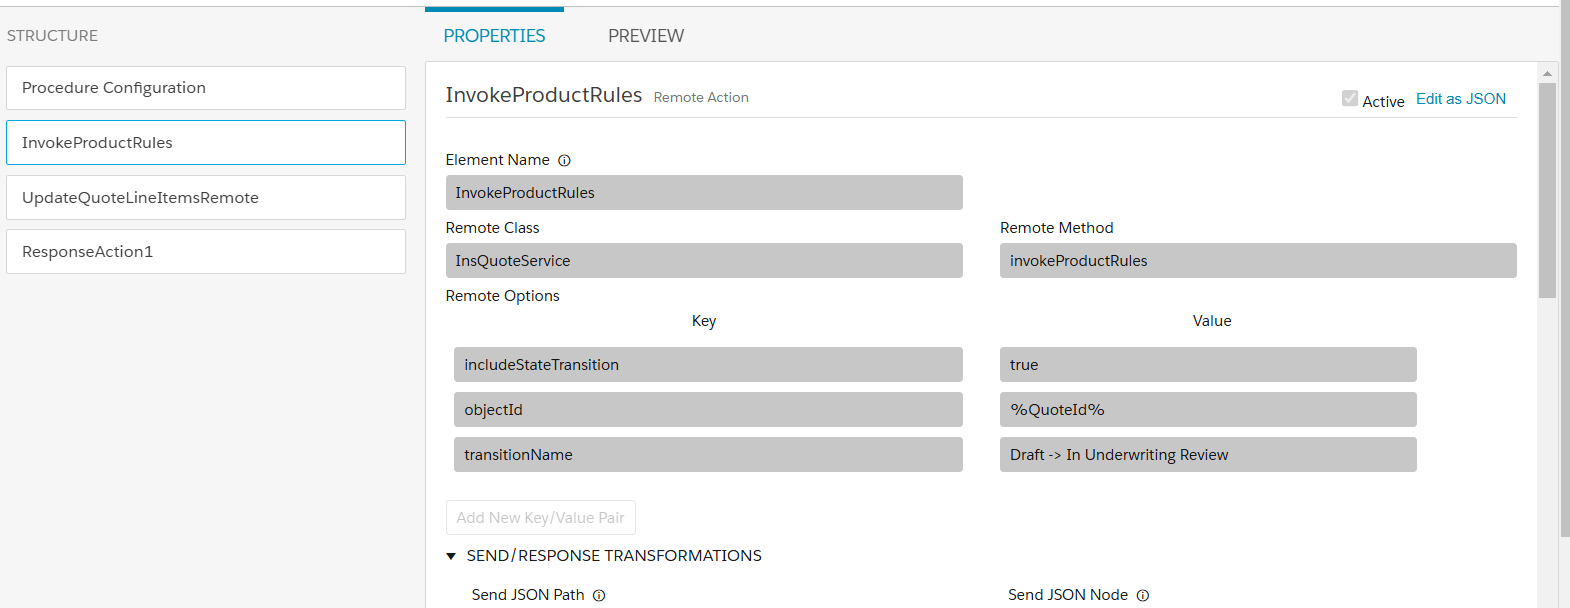Select ResponseAction1 in structure list

click(x=206, y=252)
